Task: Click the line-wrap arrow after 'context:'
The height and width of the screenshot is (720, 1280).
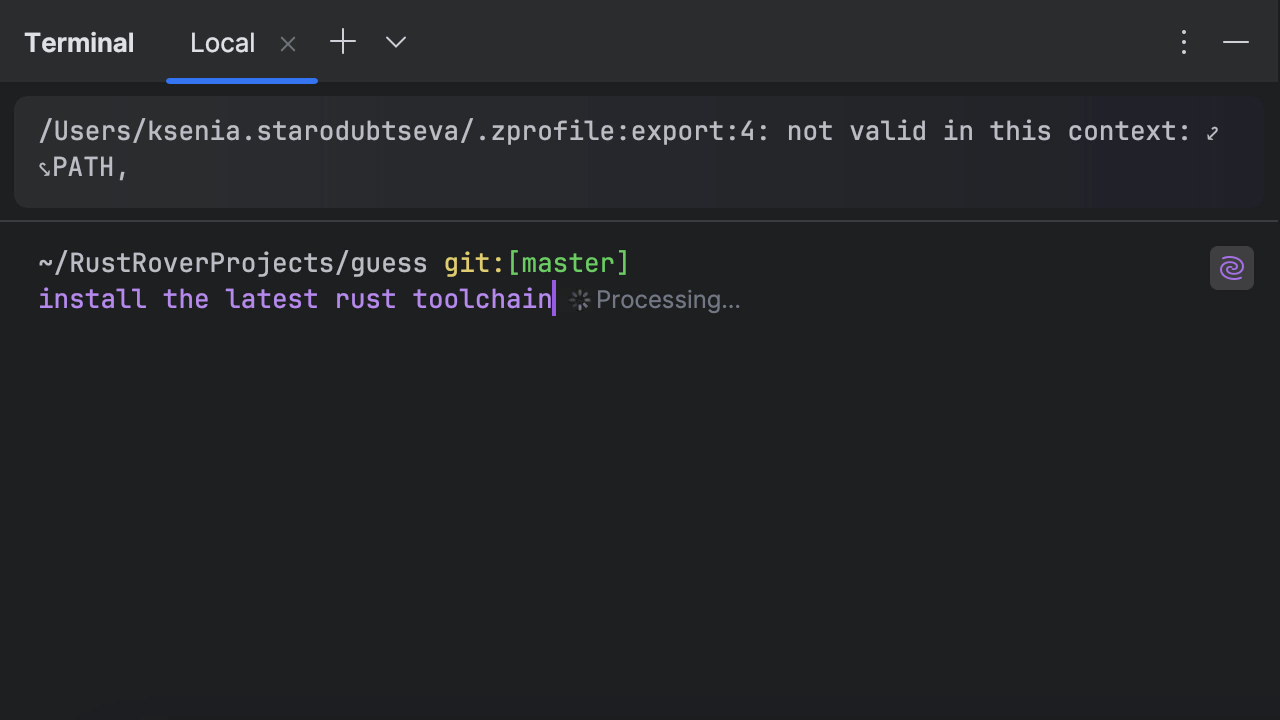Action: pyautogui.click(x=1212, y=133)
